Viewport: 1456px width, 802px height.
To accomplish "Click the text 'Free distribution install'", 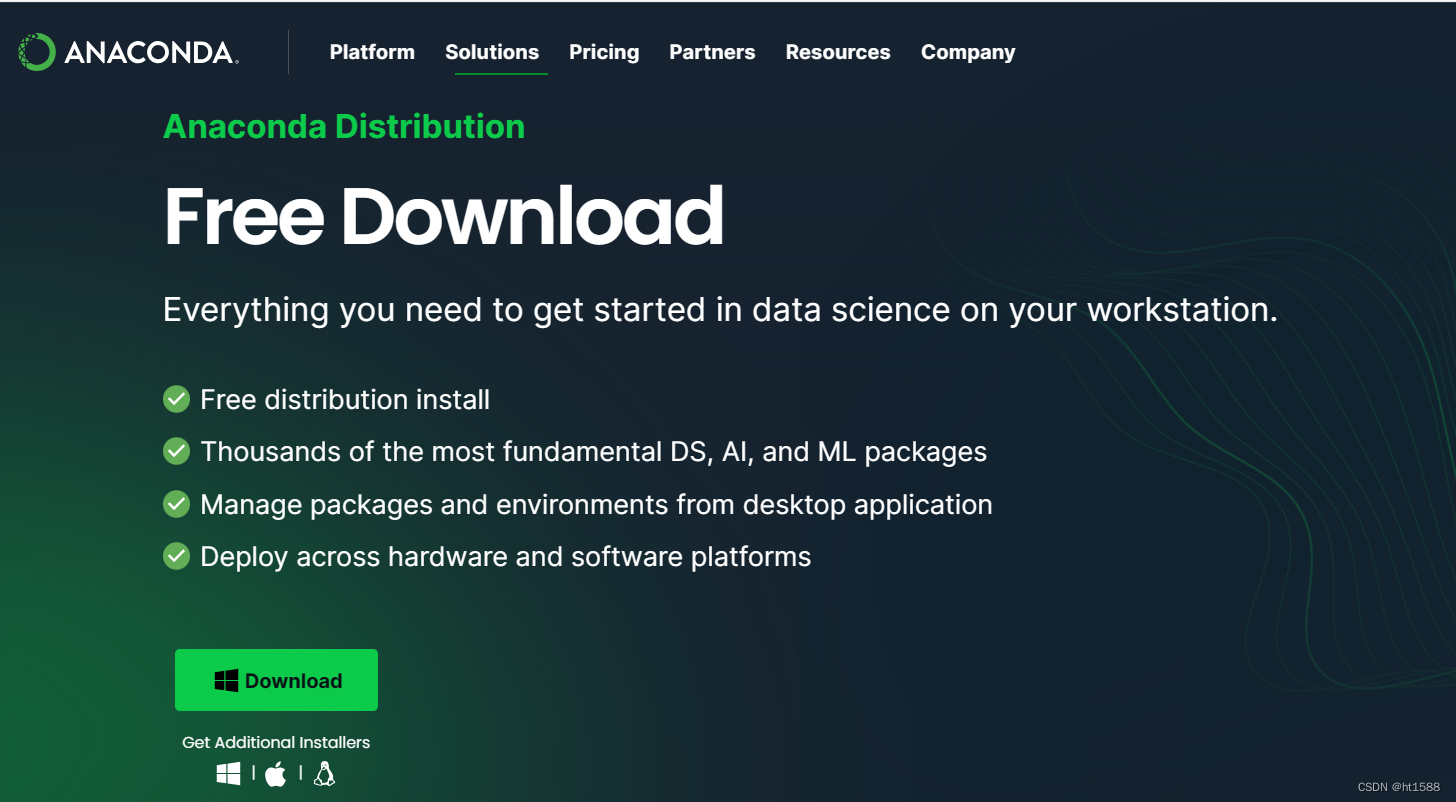I will [345, 400].
